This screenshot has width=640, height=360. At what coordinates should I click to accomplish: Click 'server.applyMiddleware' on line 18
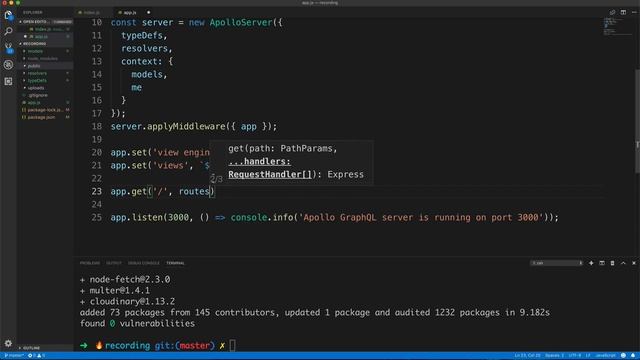pos(168,127)
